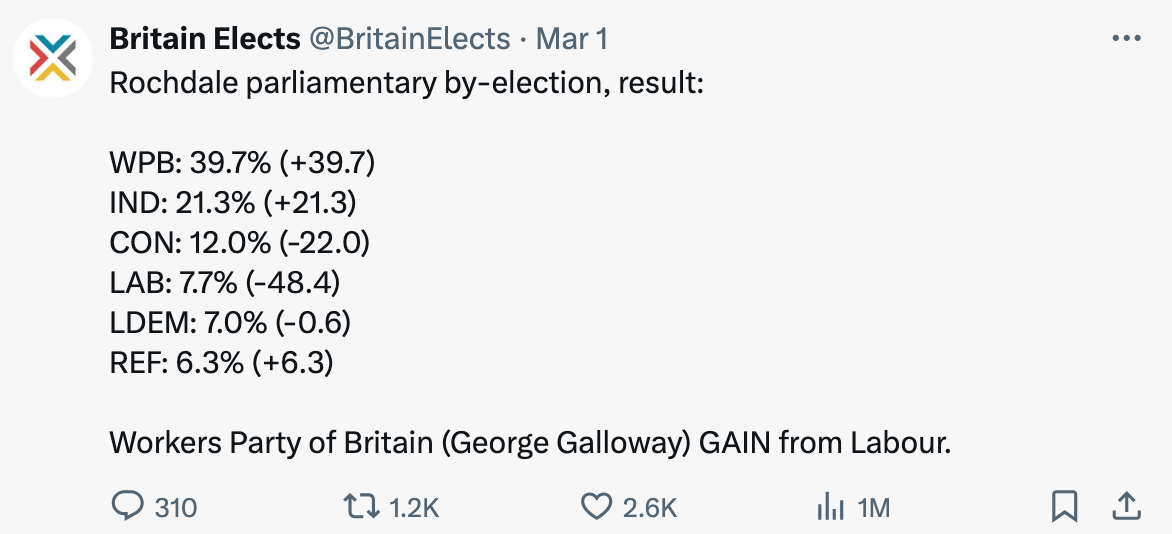Click the LAB: 7.7% result line

224,283
